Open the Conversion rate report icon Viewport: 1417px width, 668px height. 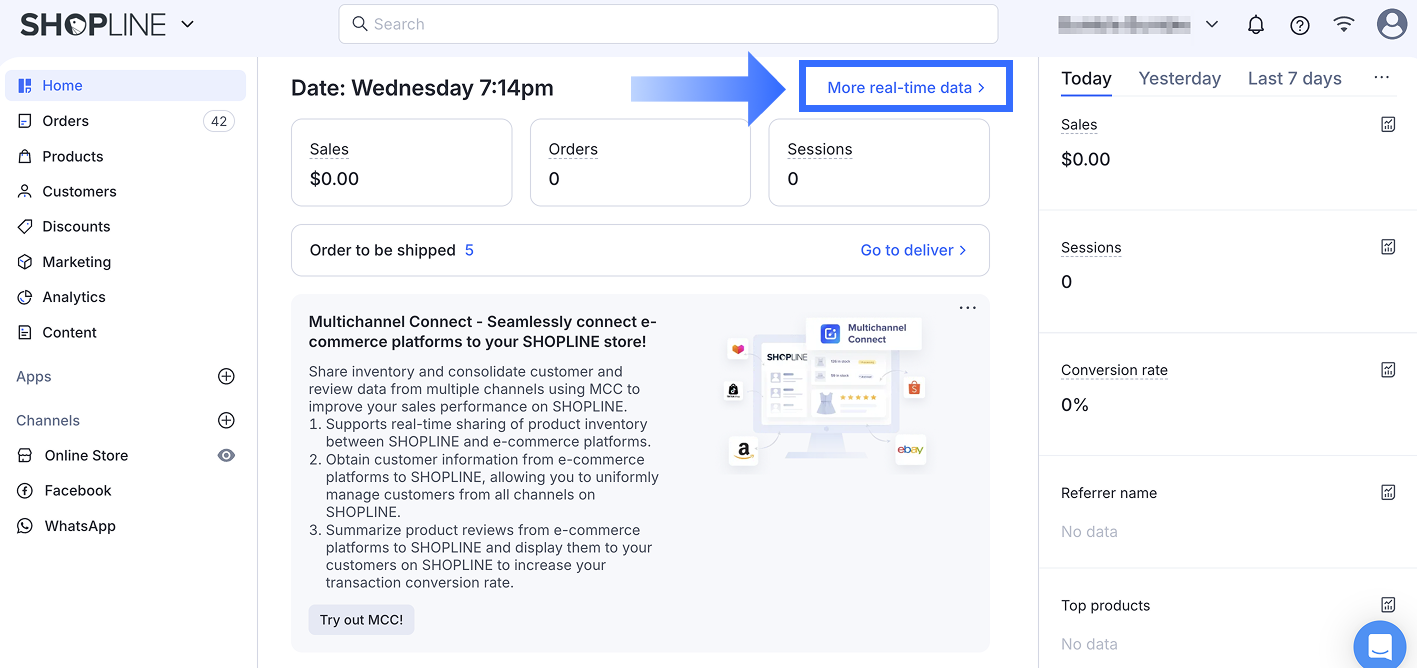coord(1388,370)
